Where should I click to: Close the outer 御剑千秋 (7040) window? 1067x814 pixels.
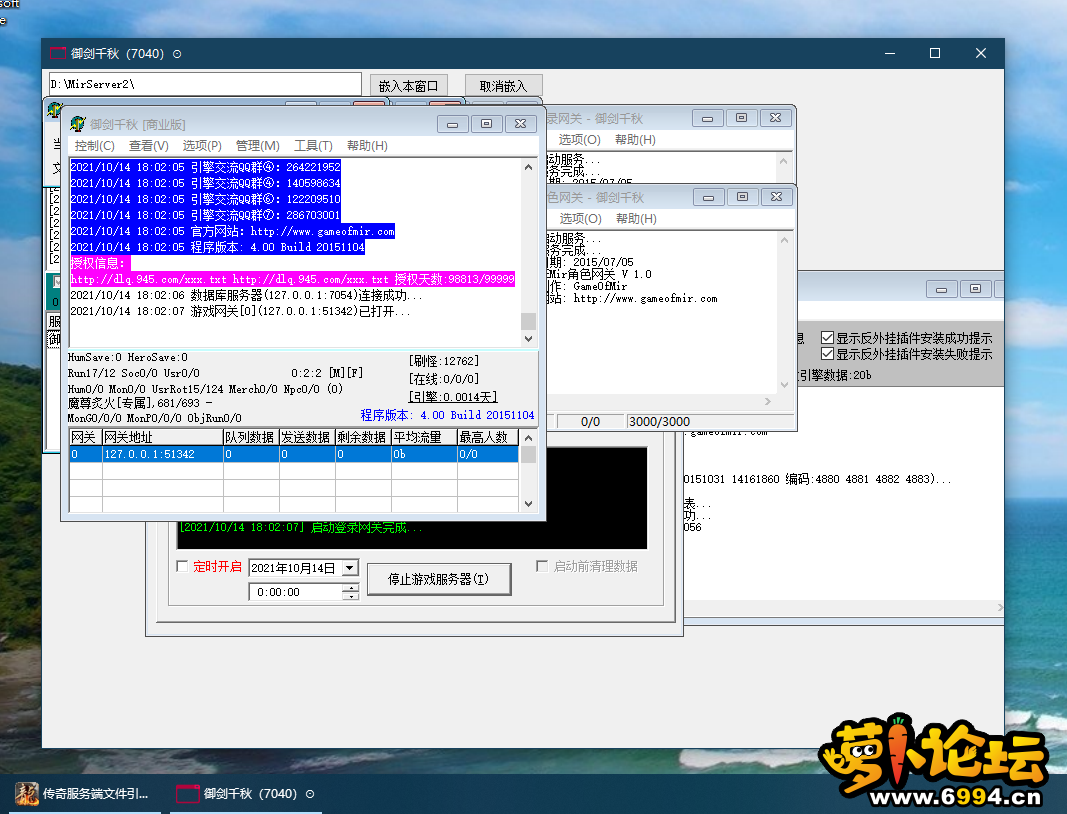[x=981, y=53]
